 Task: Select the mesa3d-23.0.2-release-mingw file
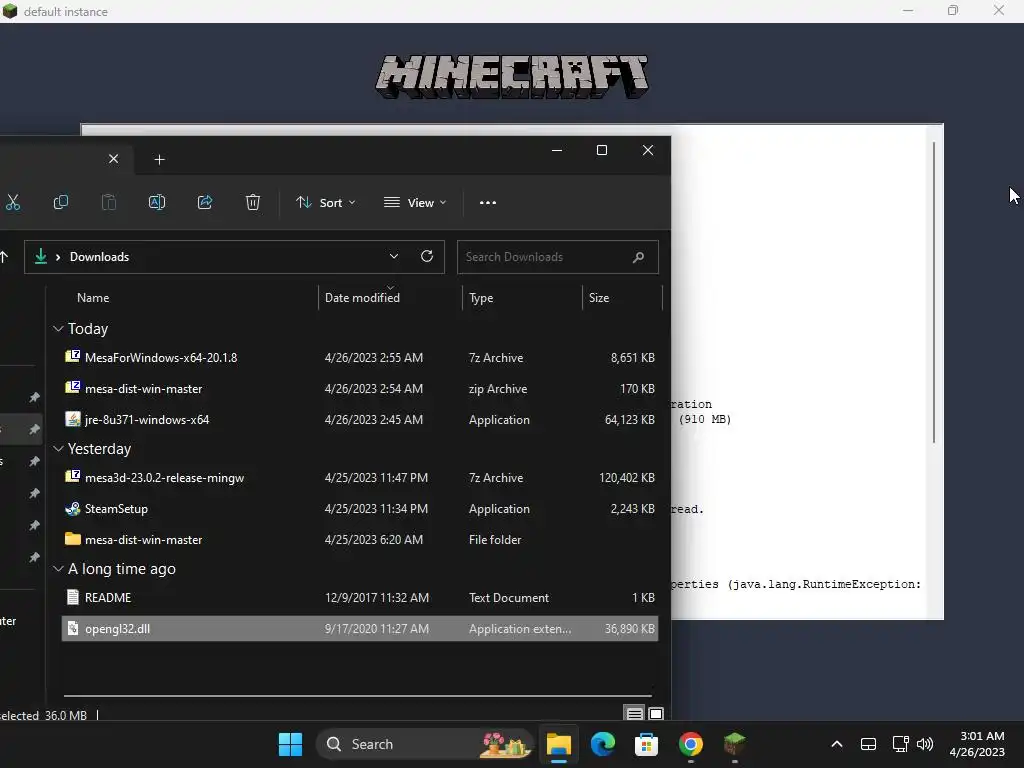tap(360, 477)
